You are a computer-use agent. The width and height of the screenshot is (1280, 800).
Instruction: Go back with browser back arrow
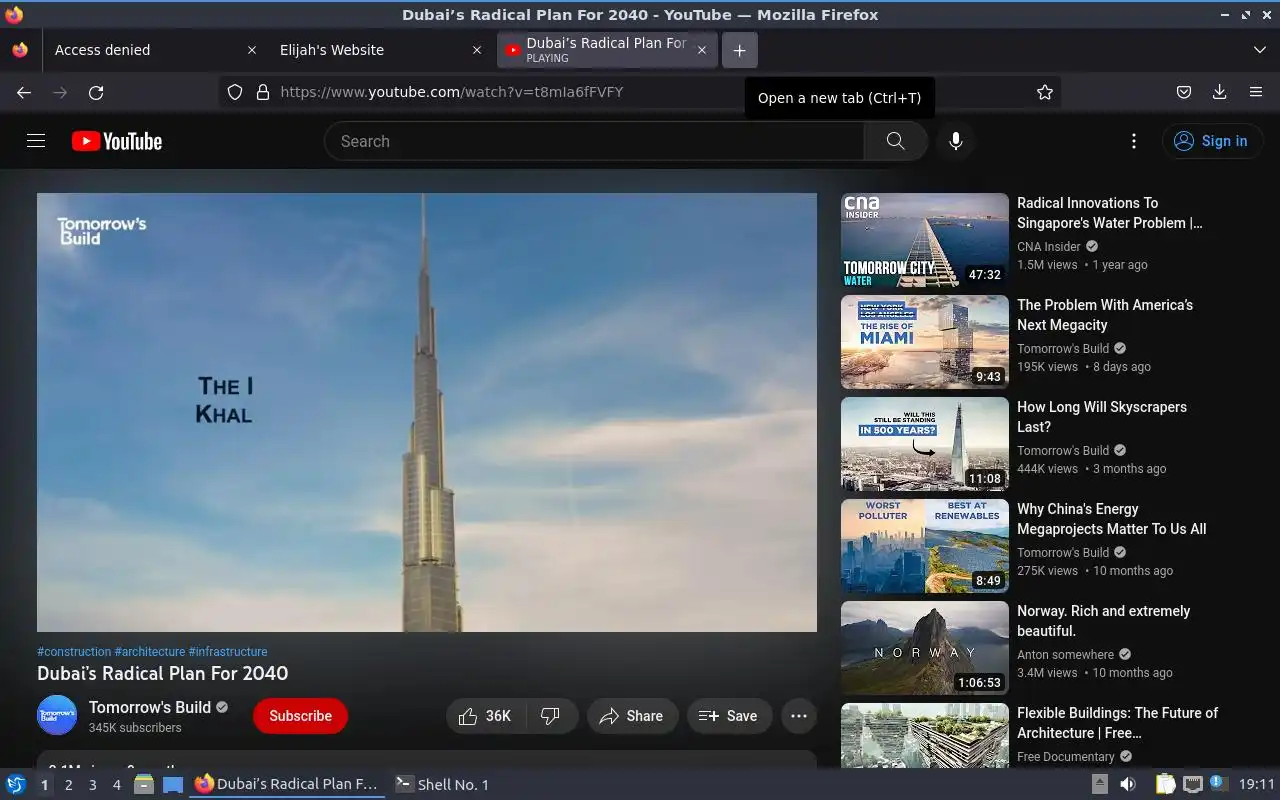(24, 92)
